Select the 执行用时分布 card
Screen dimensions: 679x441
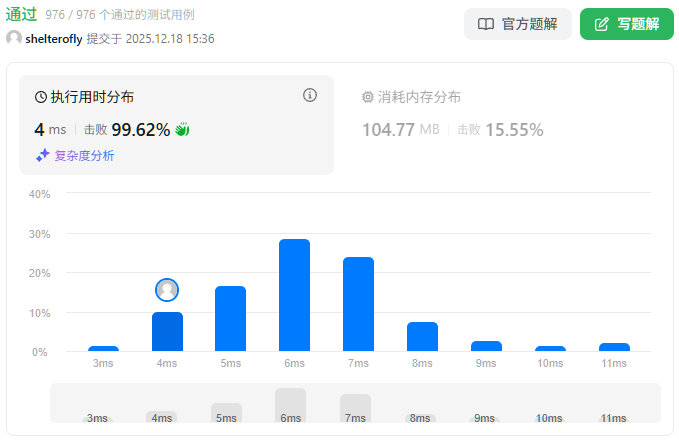pos(176,125)
